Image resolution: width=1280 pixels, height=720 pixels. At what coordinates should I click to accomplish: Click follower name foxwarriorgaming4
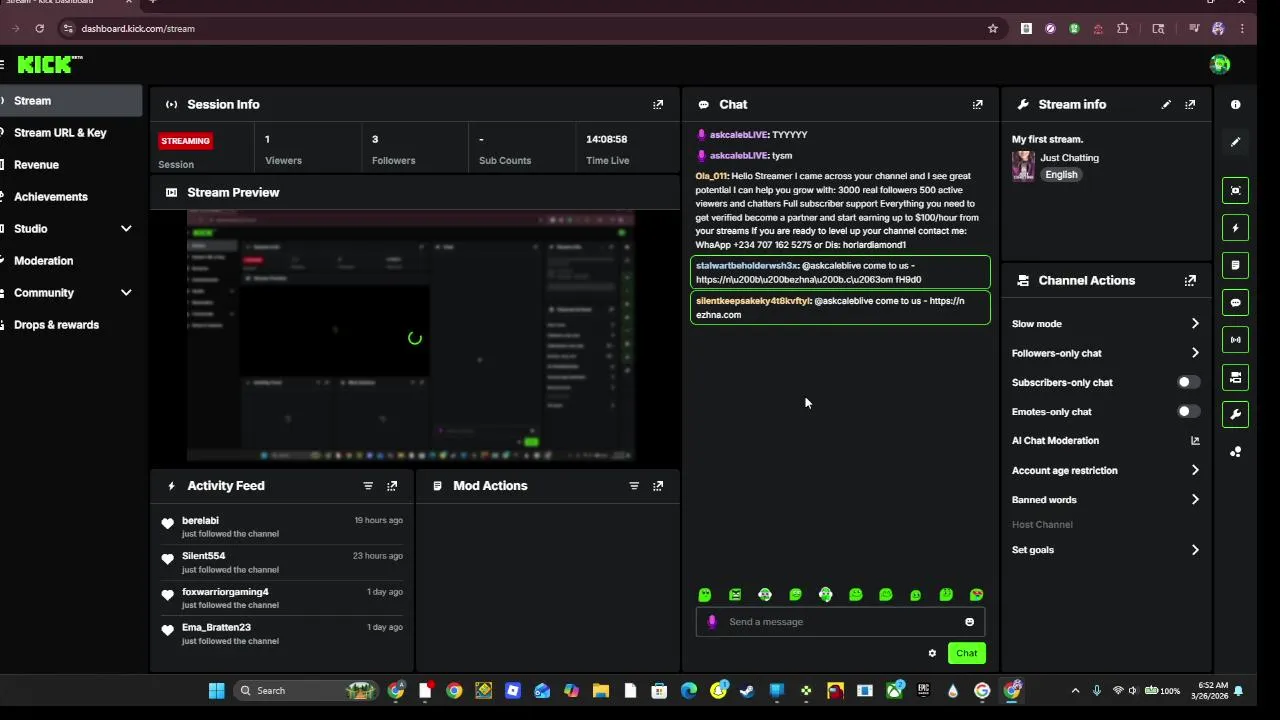[x=225, y=592]
